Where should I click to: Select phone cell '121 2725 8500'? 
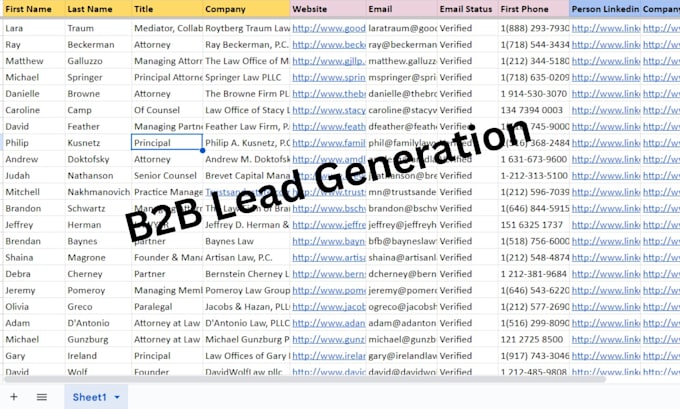[534, 340]
